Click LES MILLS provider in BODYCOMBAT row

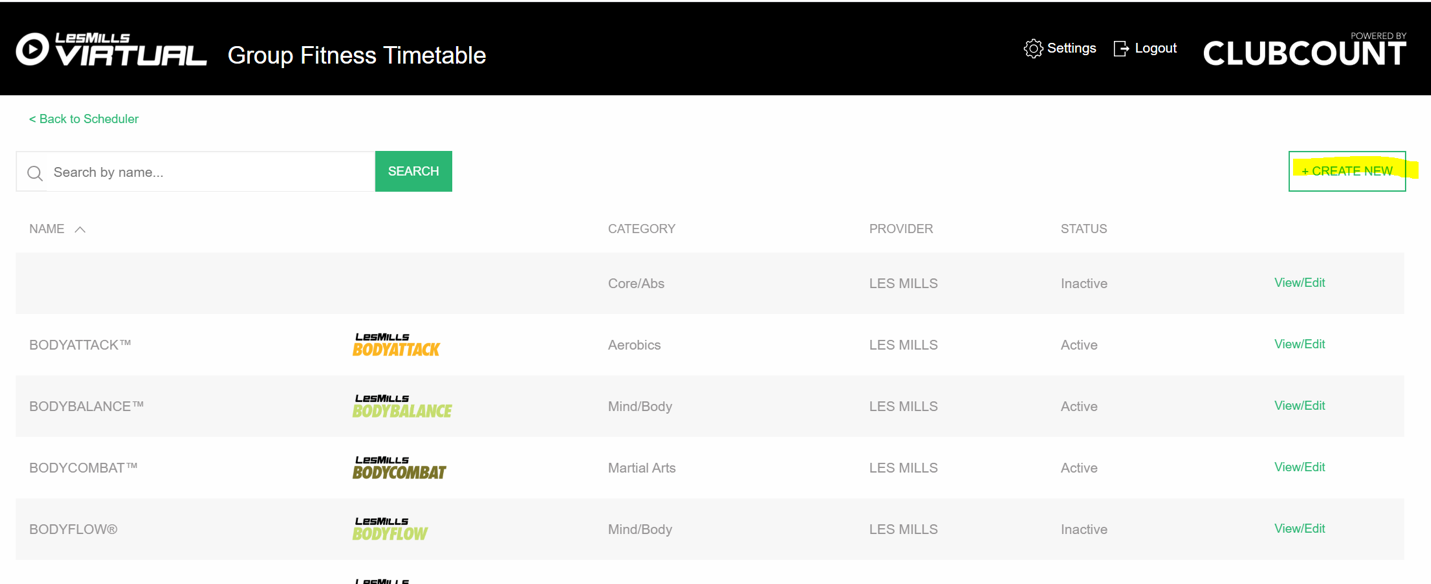coord(903,468)
